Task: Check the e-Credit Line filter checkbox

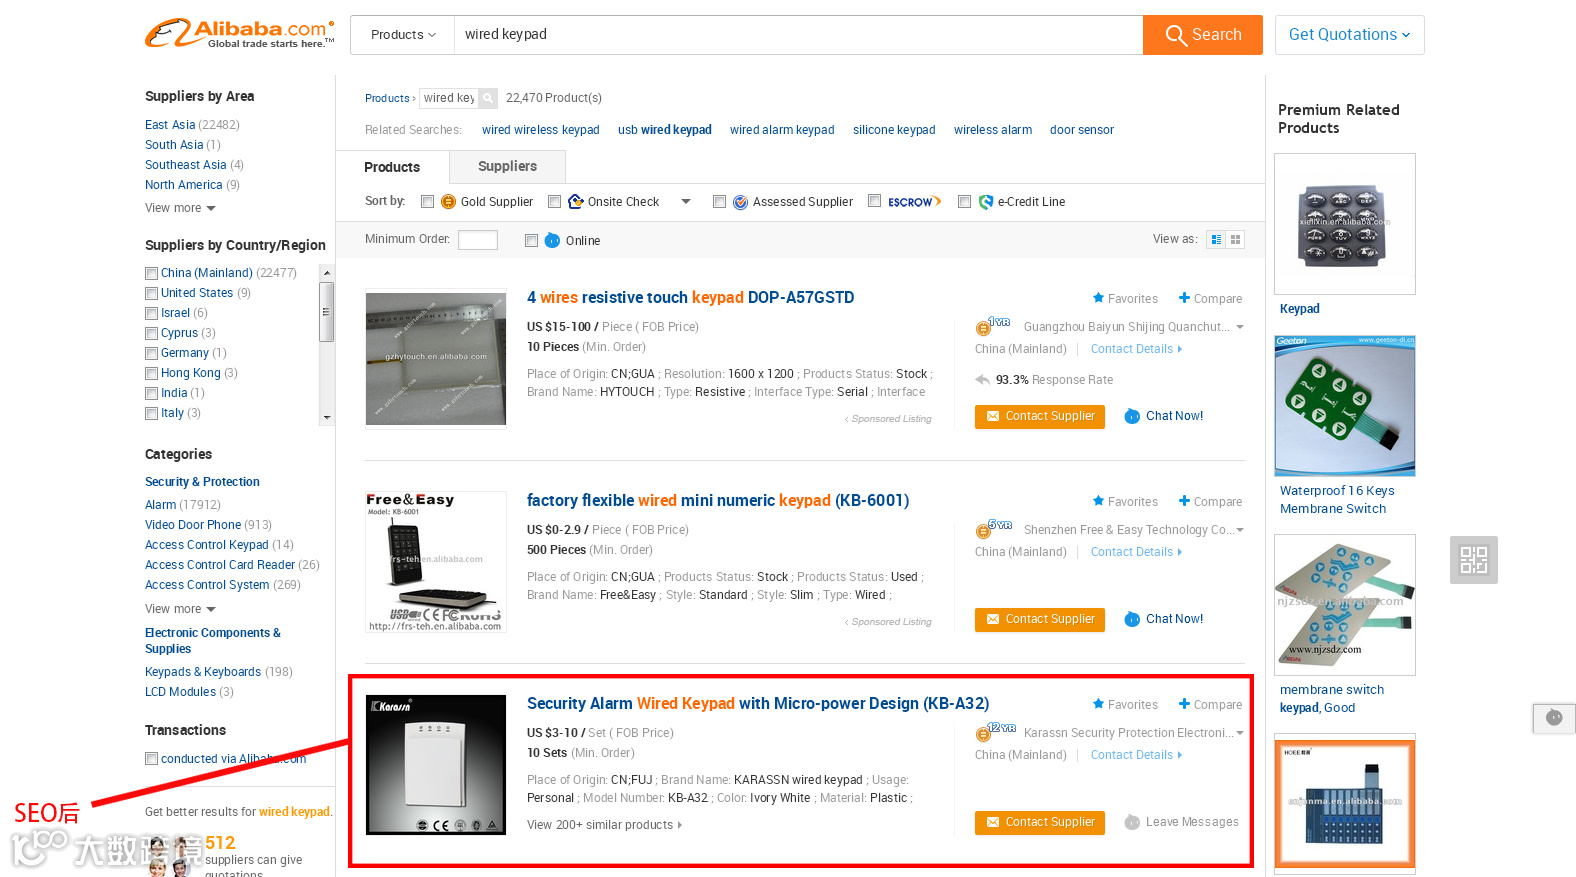Action: pyautogui.click(x=965, y=202)
